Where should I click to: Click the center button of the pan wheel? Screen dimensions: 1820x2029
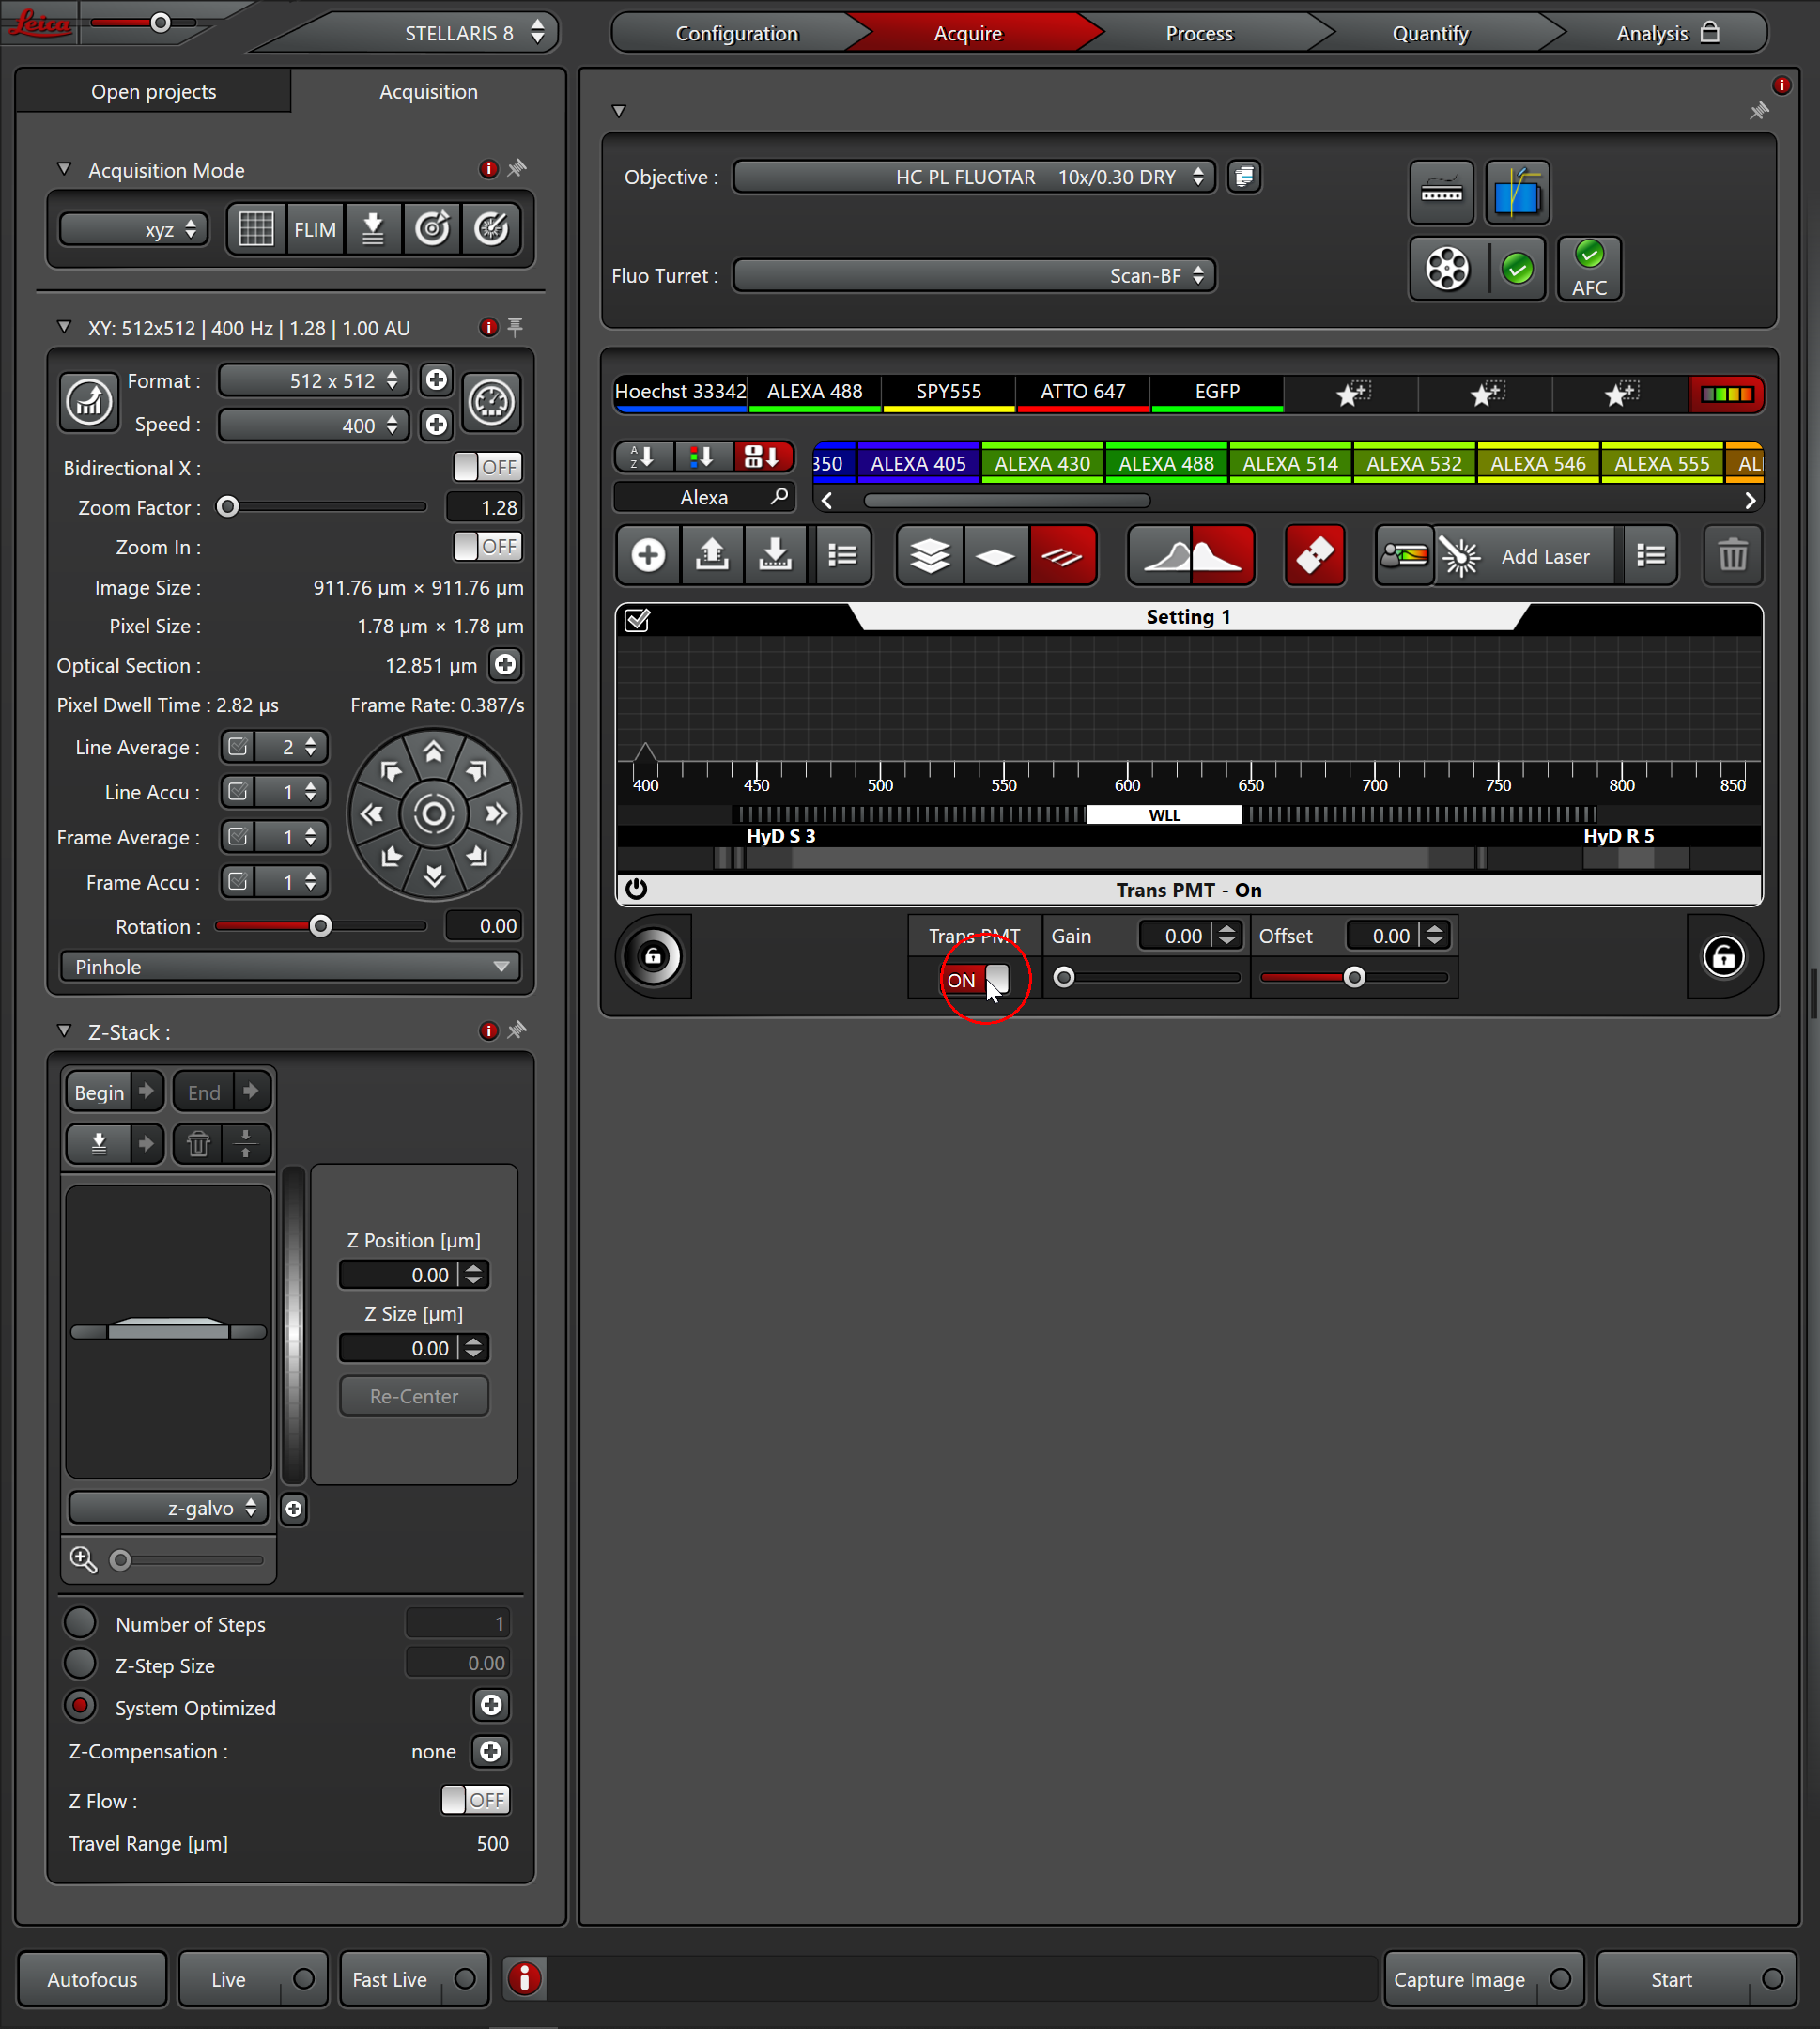(x=433, y=813)
